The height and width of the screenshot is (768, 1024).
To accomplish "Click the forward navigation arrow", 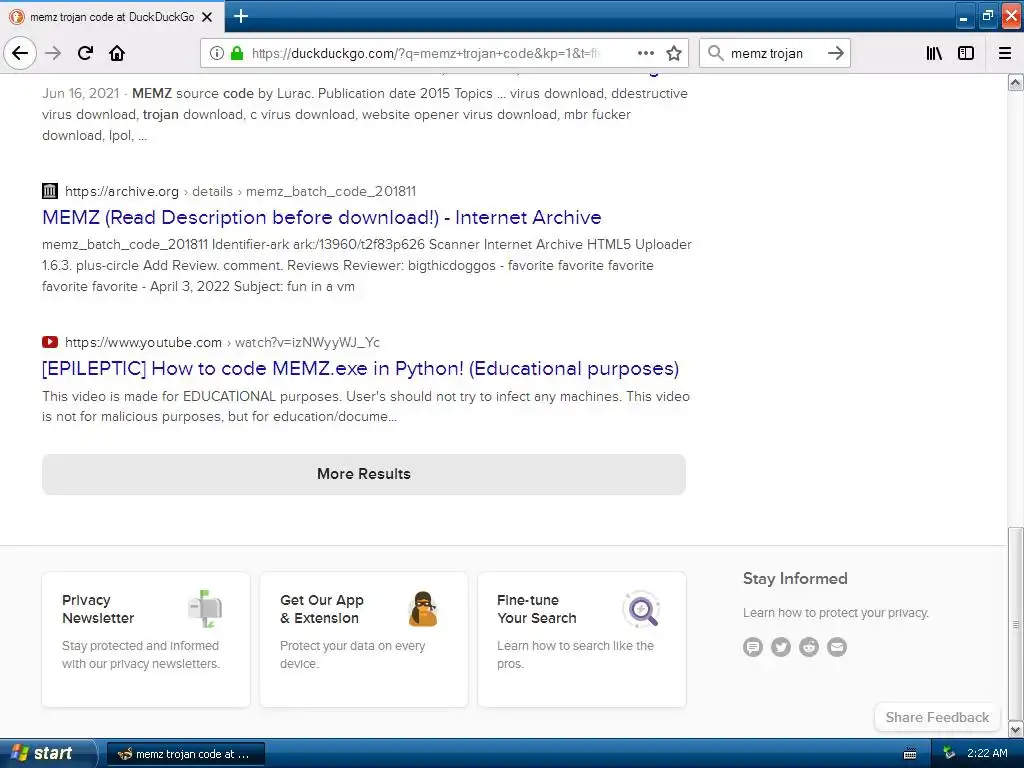I will 54,53.
